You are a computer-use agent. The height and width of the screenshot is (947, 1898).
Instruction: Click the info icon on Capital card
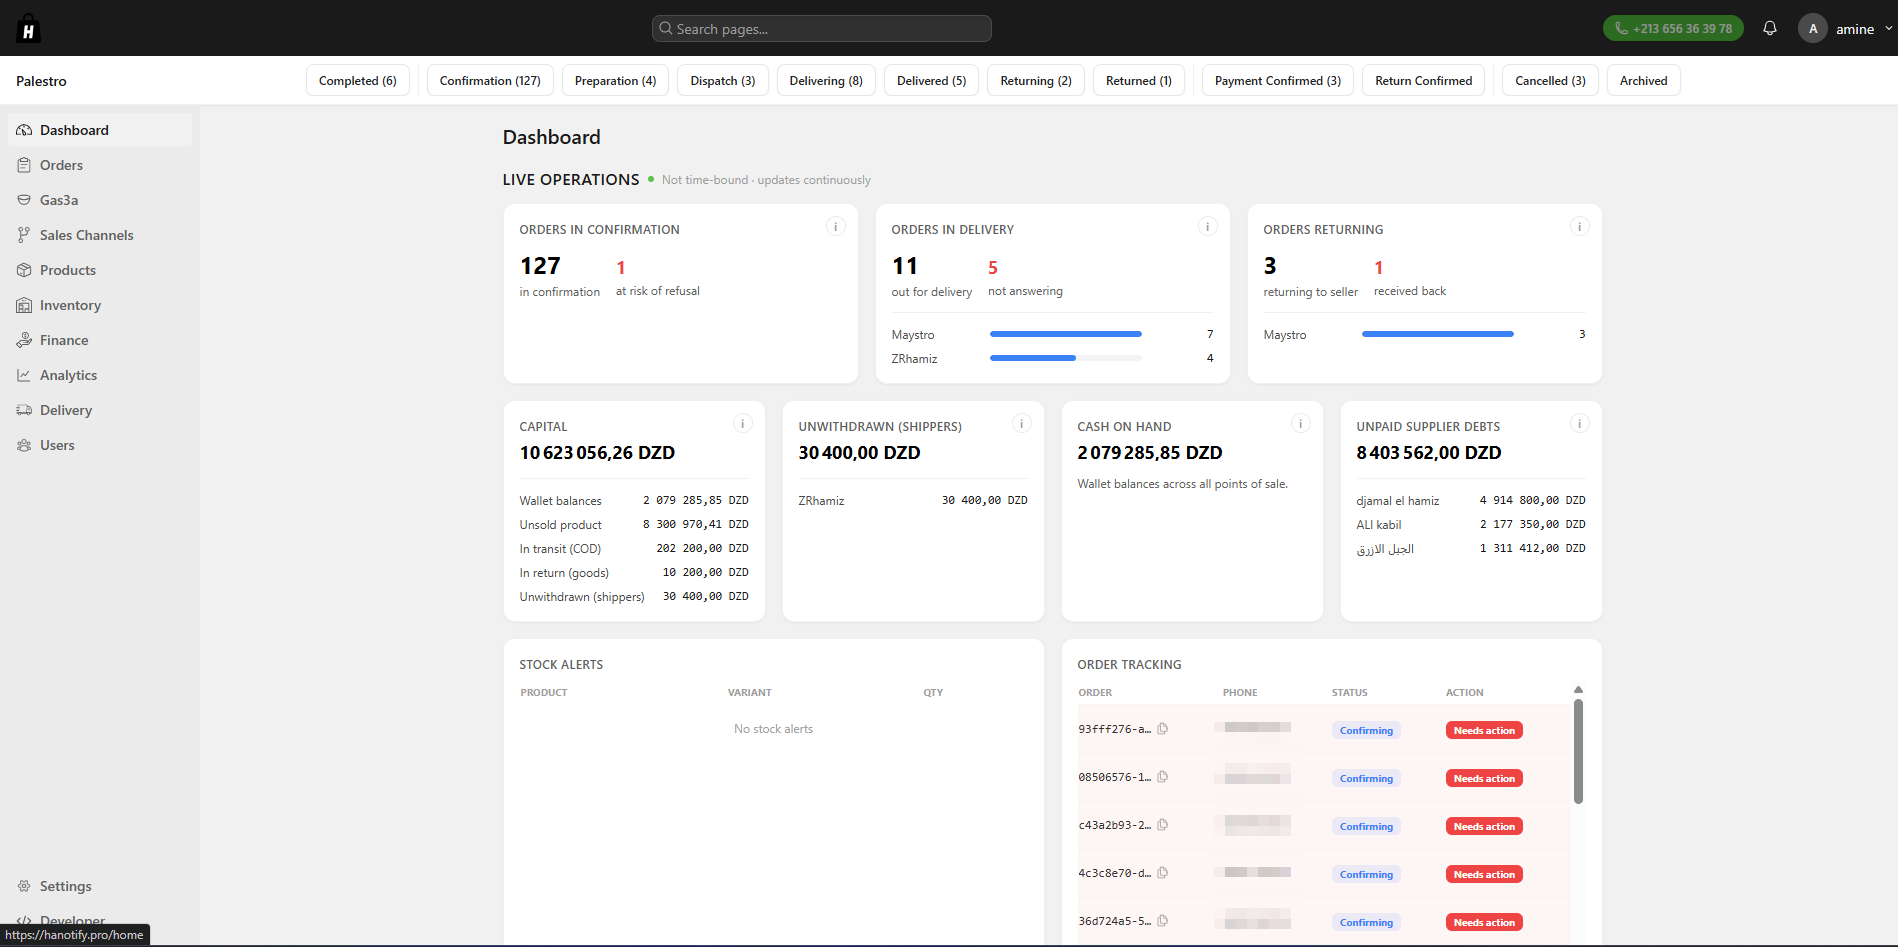[743, 424]
